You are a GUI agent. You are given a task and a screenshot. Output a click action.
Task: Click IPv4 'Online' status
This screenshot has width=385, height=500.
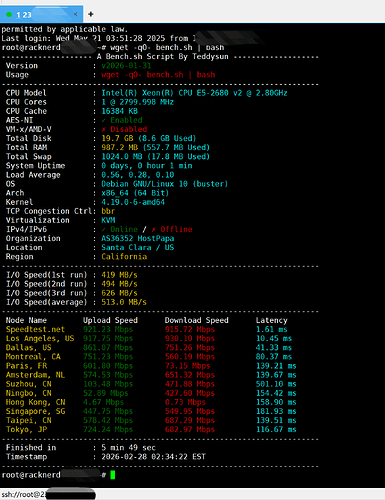pyautogui.click(x=124, y=229)
